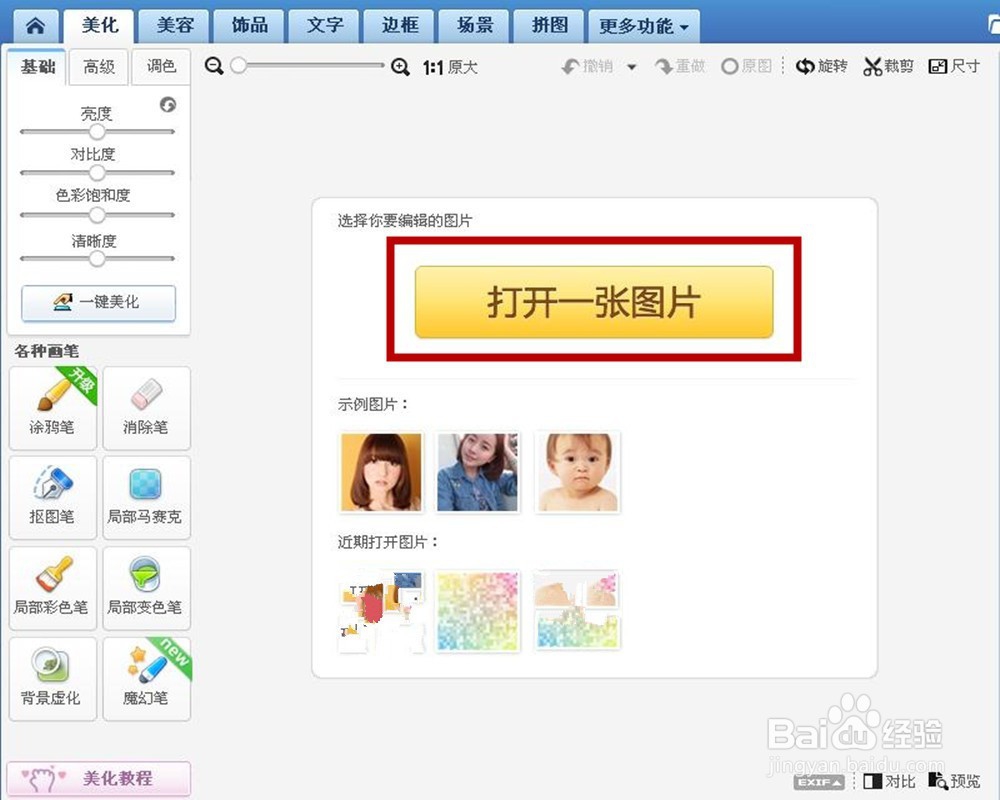Click the 旋转 rotate tool
The image size is (1000, 800).
pyautogui.click(x=820, y=65)
